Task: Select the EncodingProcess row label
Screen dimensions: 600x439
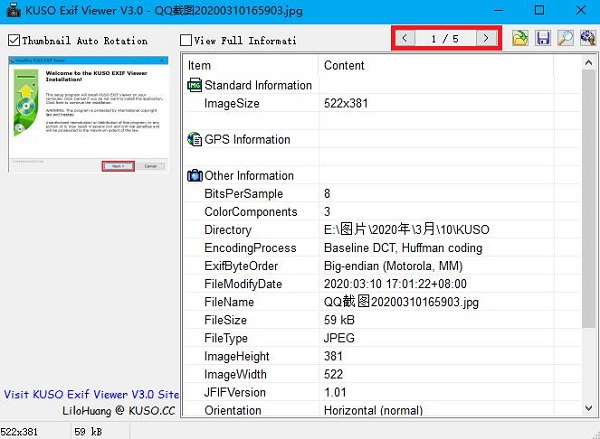Action: point(250,248)
